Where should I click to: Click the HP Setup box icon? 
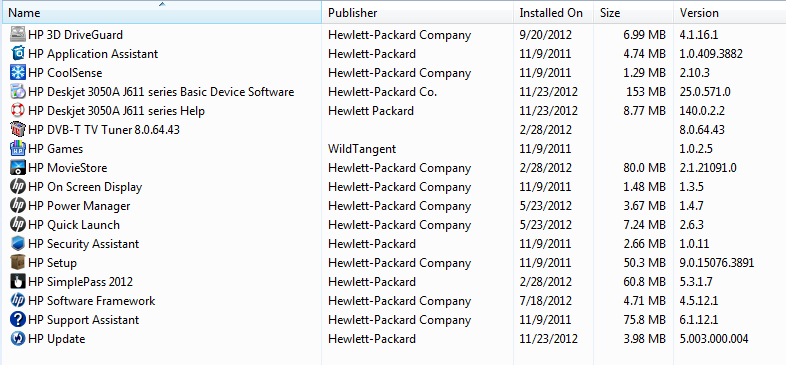[18, 263]
